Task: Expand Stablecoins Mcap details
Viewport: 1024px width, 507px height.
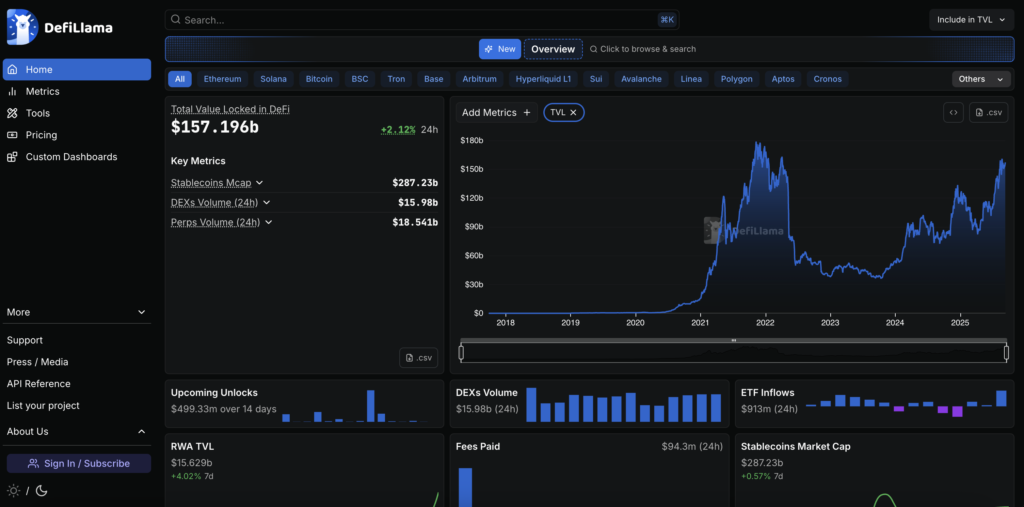Action: [259, 183]
